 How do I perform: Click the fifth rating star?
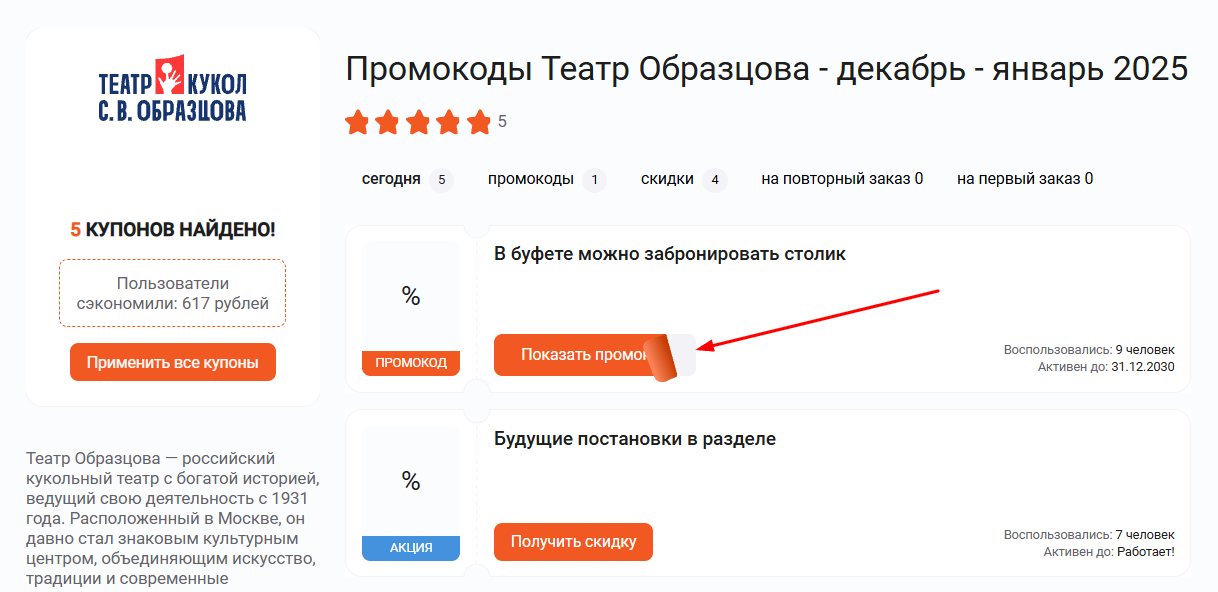pyautogui.click(x=478, y=122)
